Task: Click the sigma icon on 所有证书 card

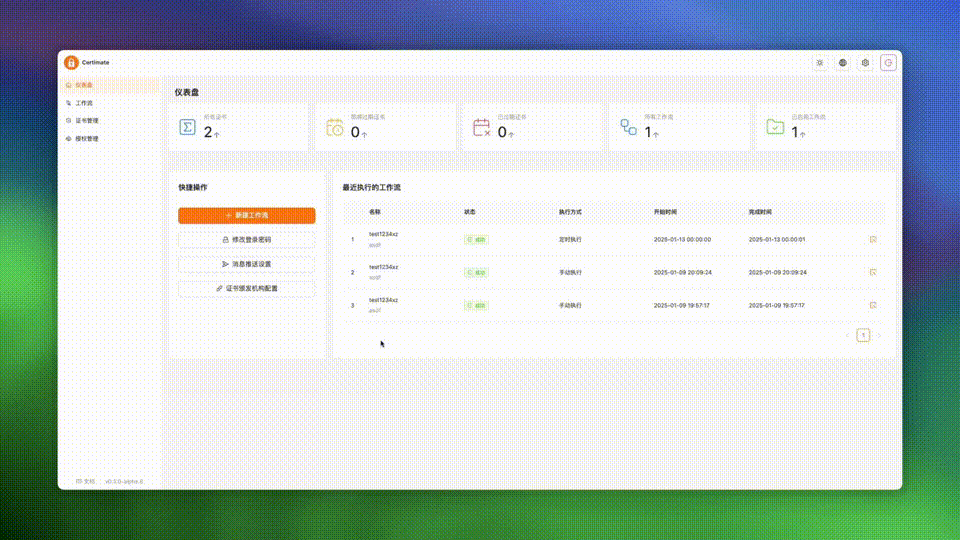Action: (x=187, y=127)
